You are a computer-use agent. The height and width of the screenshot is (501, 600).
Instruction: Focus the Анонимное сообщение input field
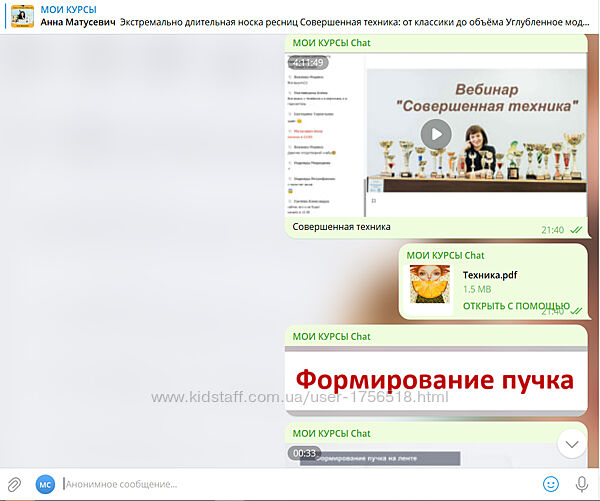pyautogui.click(x=290, y=484)
